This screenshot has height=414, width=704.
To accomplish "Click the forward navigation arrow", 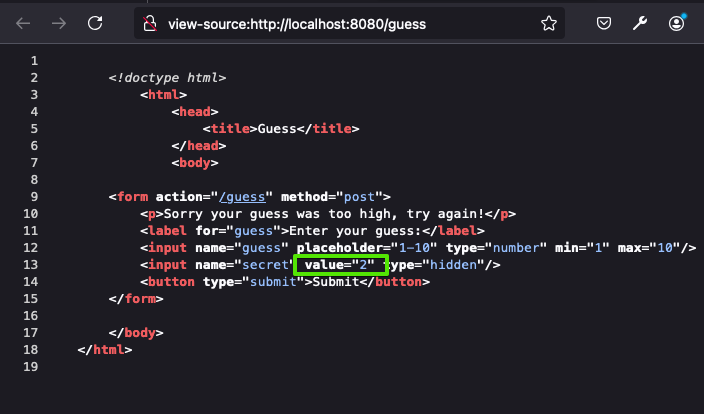I will (58, 23).
